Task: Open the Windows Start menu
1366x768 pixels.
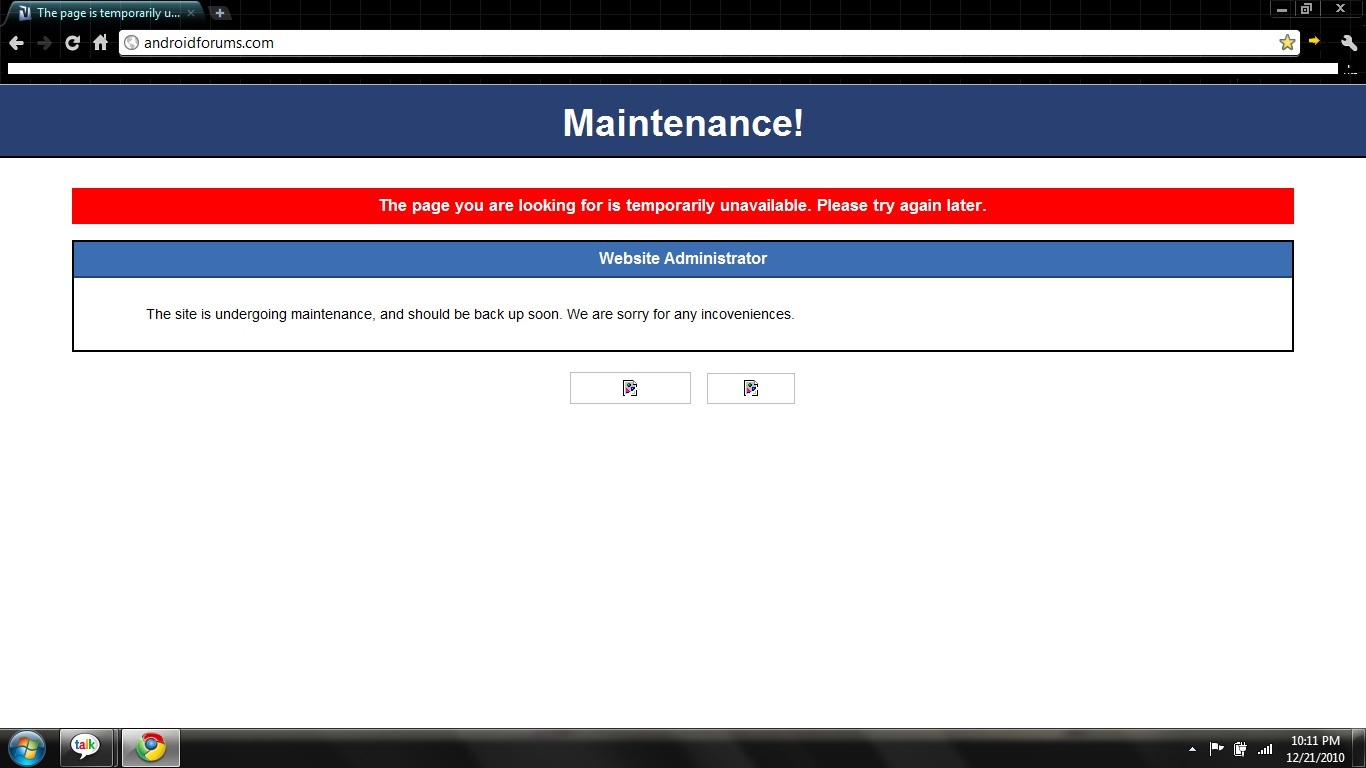Action: [x=26, y=748]
